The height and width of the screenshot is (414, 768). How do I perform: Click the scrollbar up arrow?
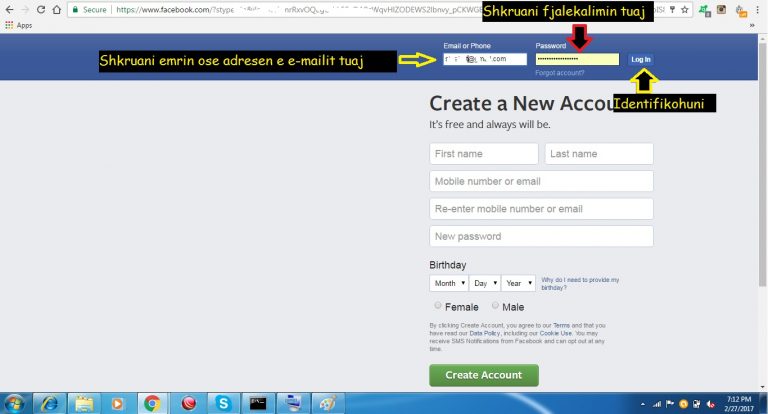click(x=762, y=38)
